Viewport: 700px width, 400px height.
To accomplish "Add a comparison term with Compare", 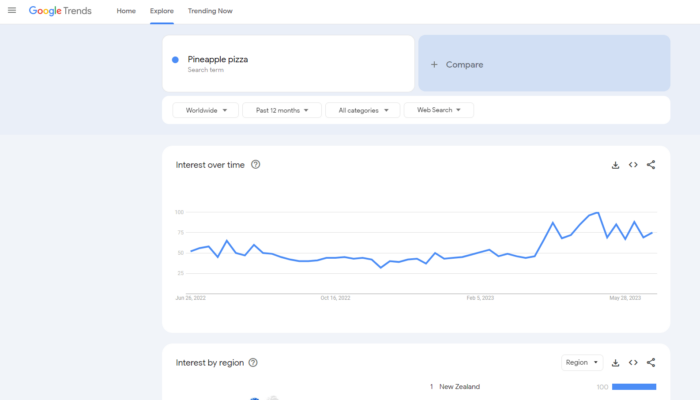I will pos(544,63).
